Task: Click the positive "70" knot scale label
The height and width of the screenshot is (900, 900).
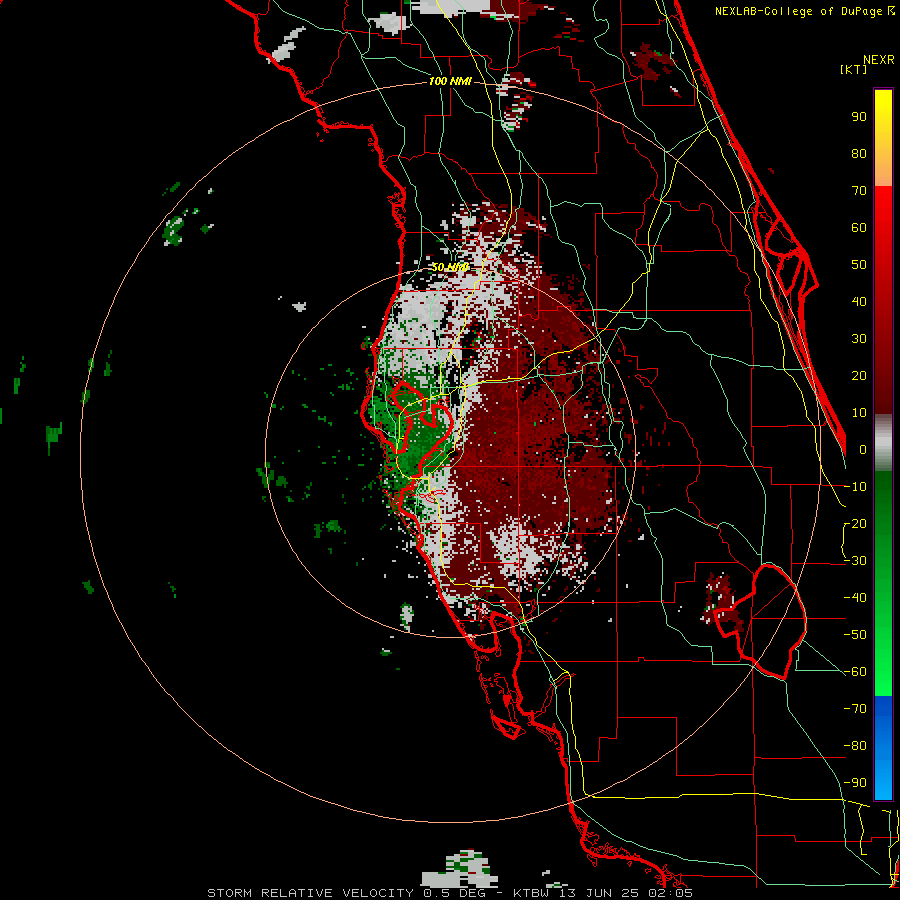Action: [859, 191]
